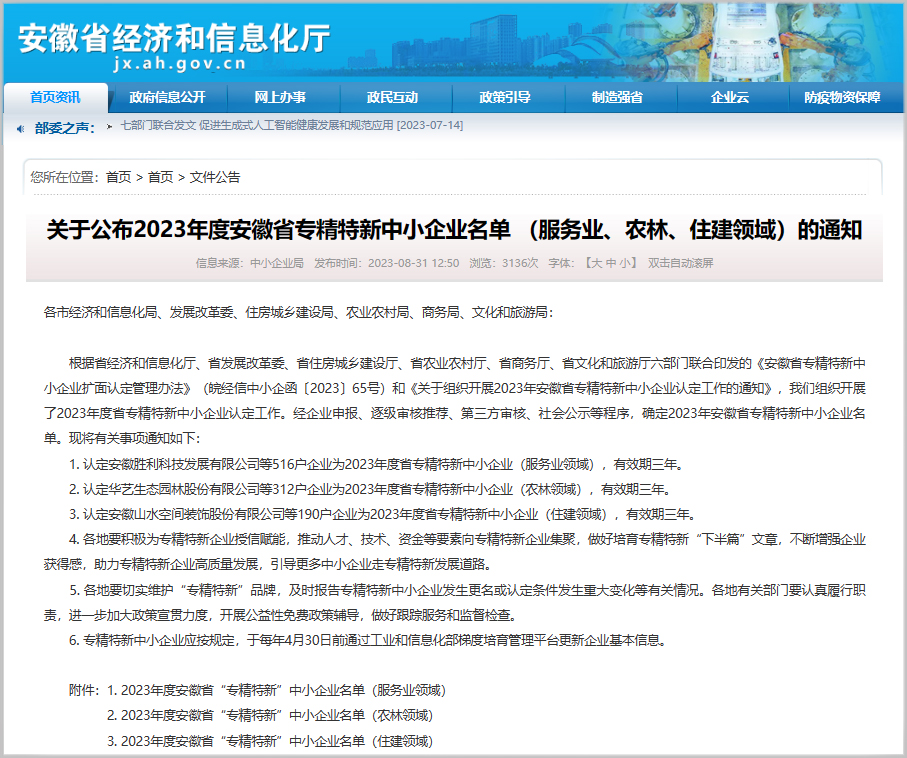907x758 pixels.
Task: Navigate to 制造强省
Action: coord(617,97)
